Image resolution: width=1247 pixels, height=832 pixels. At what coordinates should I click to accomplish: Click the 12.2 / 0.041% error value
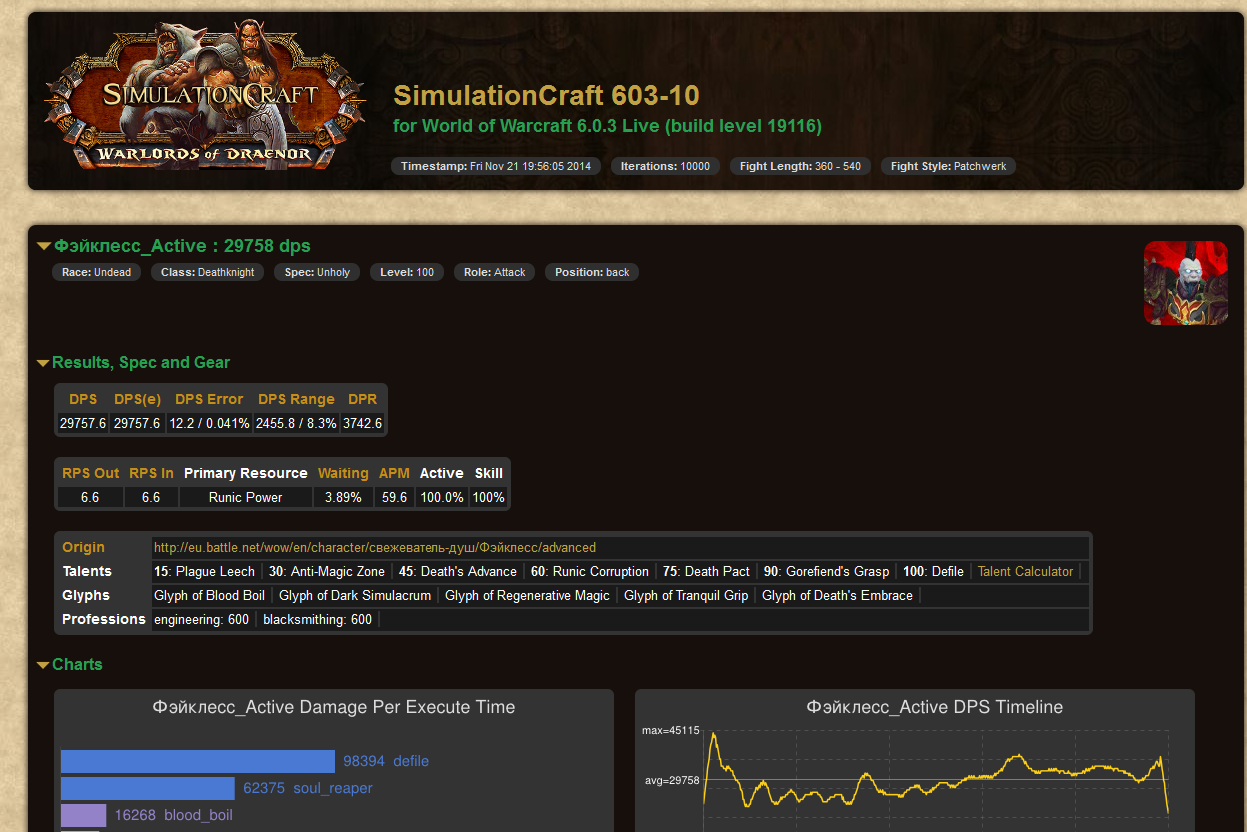[209, 423]
